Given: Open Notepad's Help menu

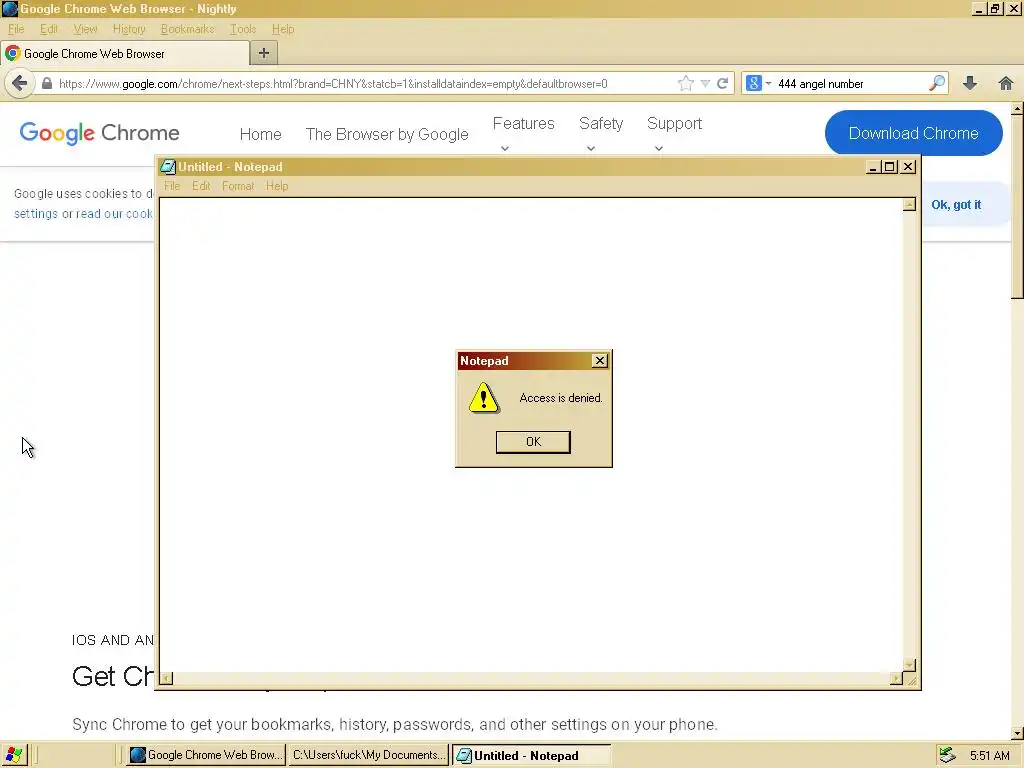Looking at the screenshot, I should click(277, 186).
